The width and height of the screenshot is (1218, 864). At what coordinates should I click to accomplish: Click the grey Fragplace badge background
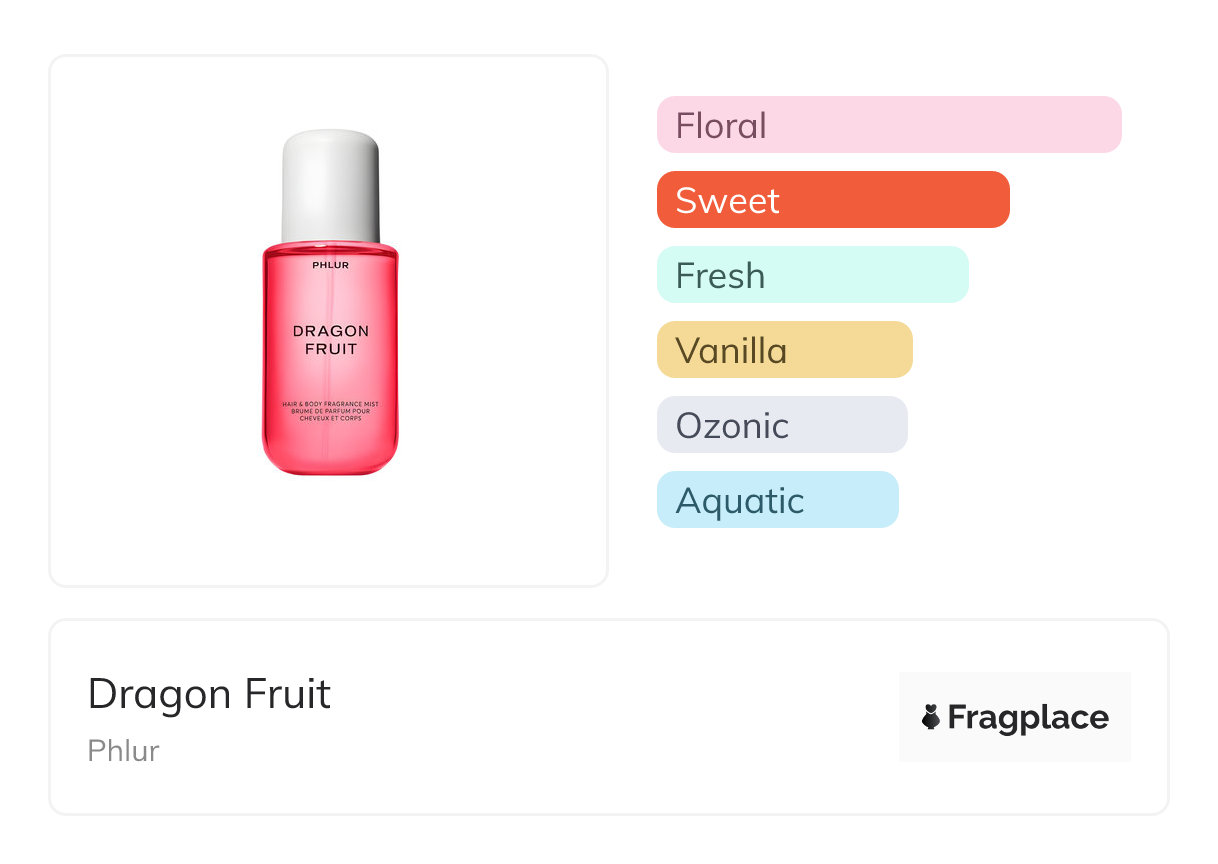1015,687
